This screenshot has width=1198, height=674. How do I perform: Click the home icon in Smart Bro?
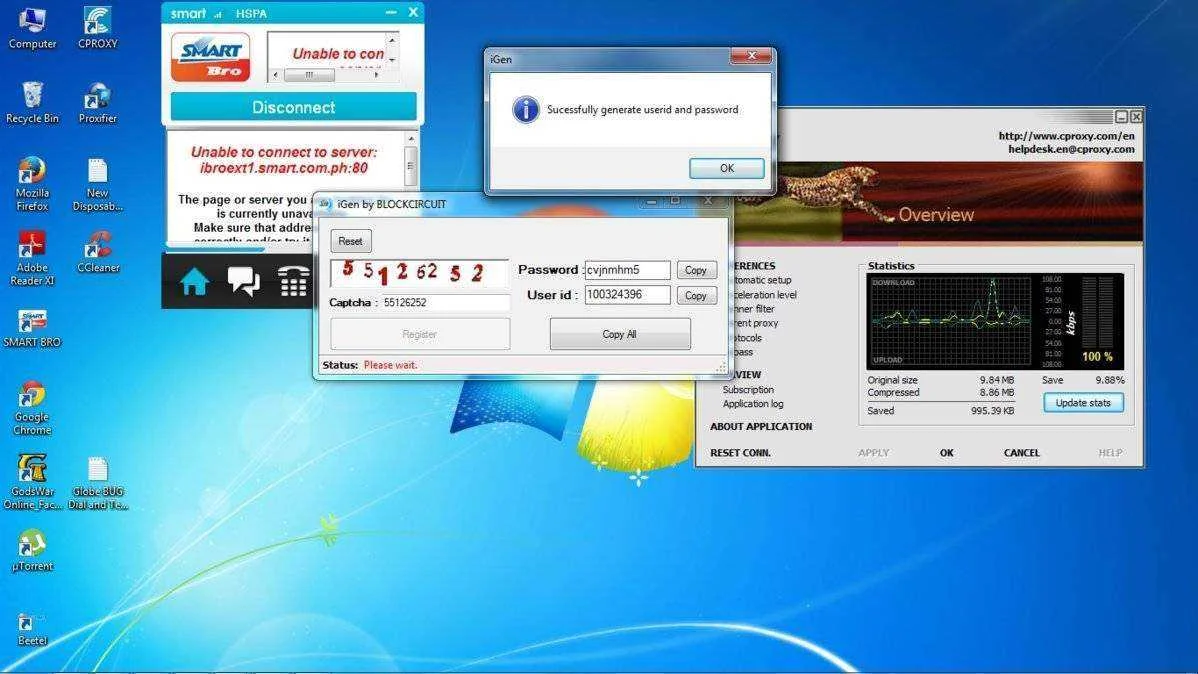coord(194,281)
